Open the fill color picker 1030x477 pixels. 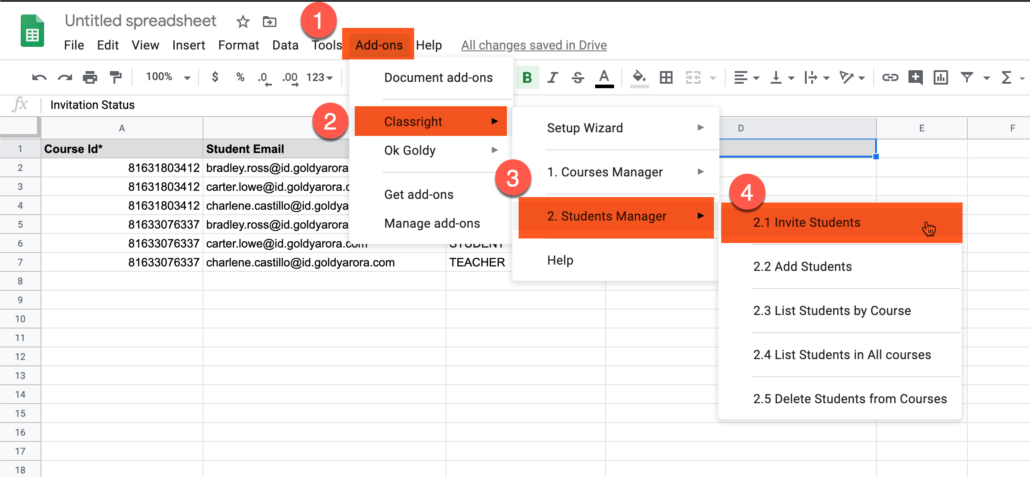[x=640, y=78]
